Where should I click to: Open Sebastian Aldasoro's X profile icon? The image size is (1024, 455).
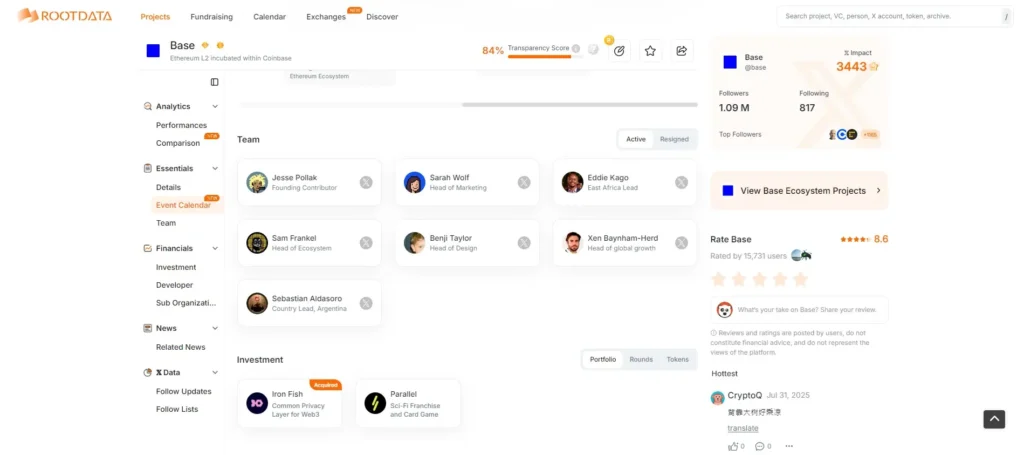[366, 303]
